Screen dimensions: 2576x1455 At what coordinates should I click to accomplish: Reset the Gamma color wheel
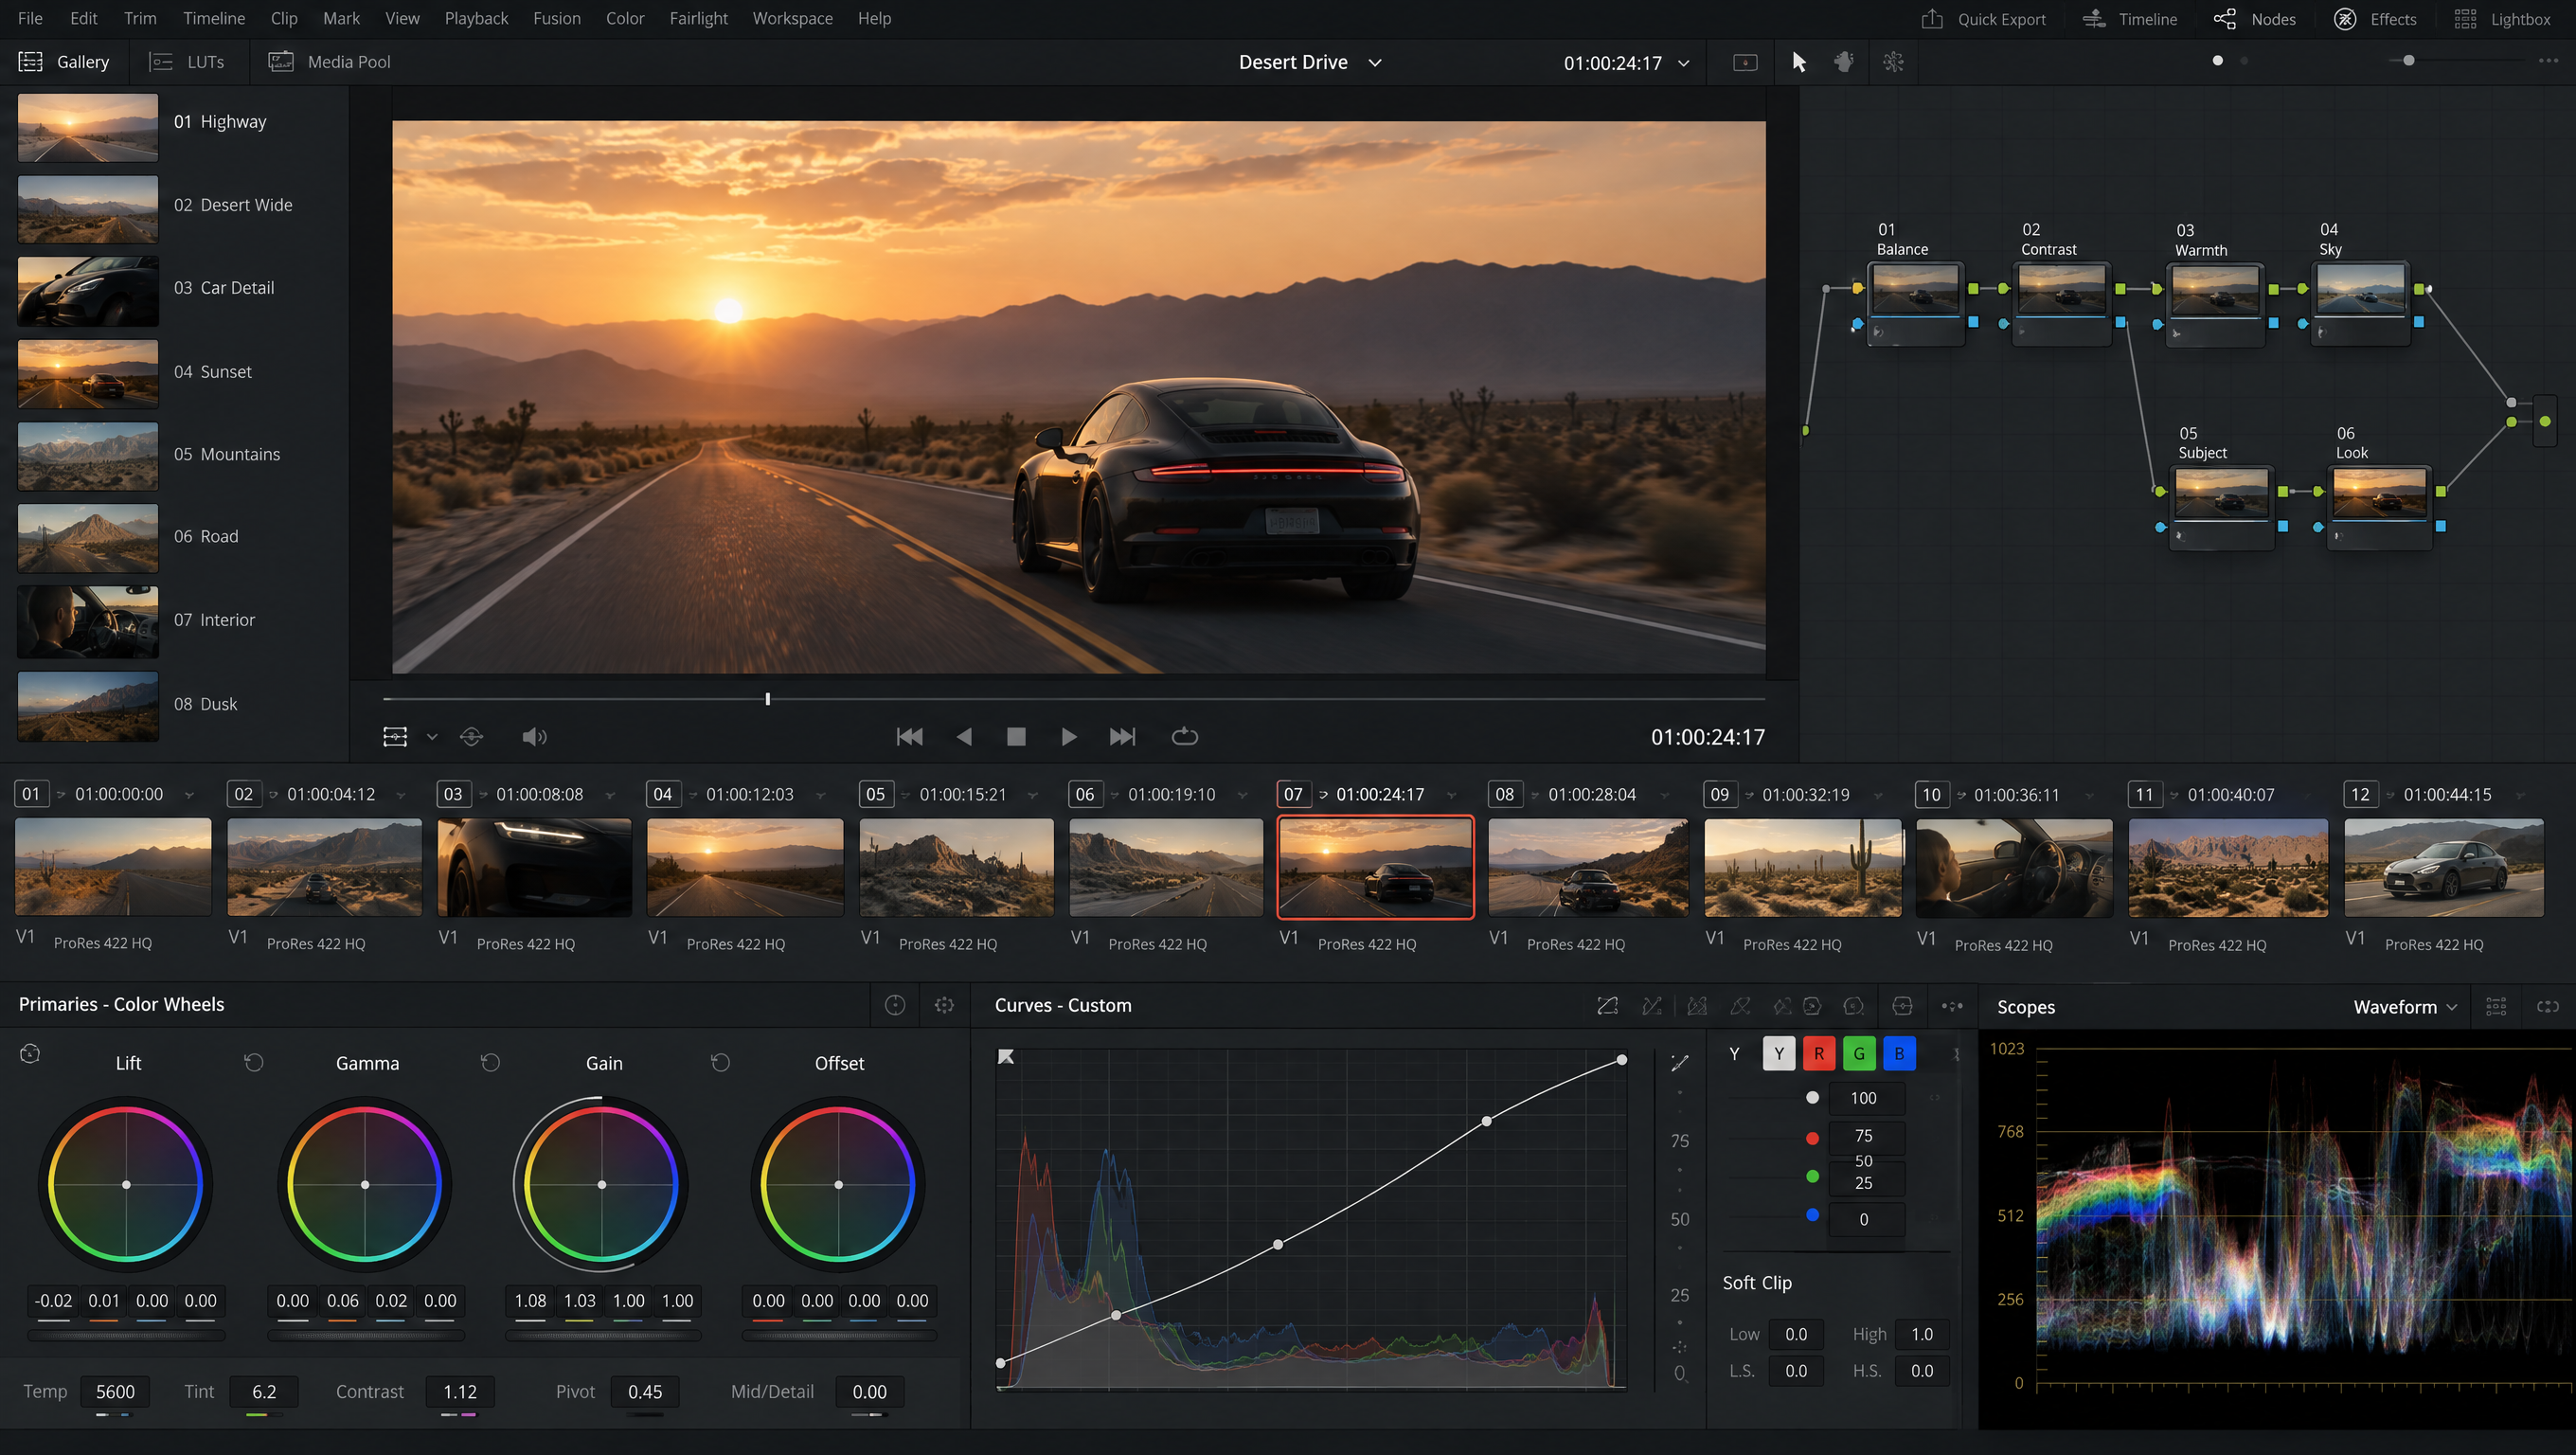[490, 1062]
